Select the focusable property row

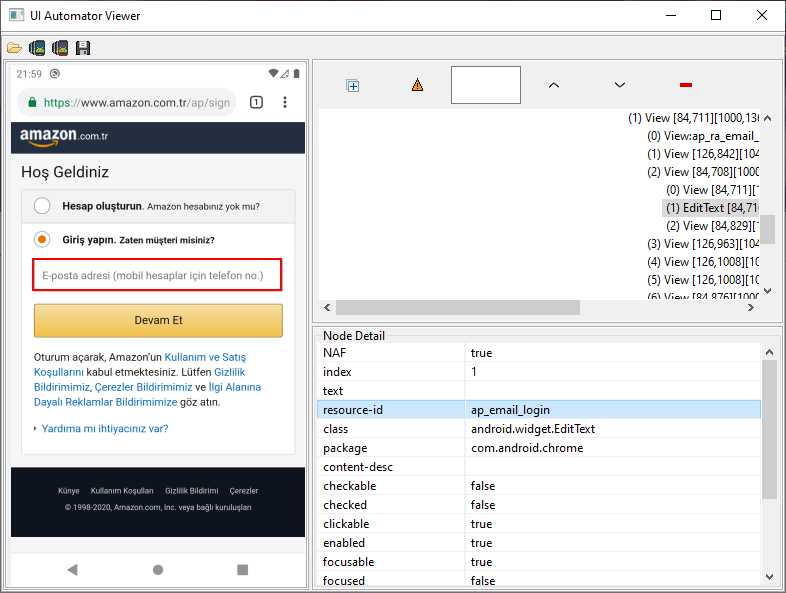pyautogui.click(x=539, y=562)
